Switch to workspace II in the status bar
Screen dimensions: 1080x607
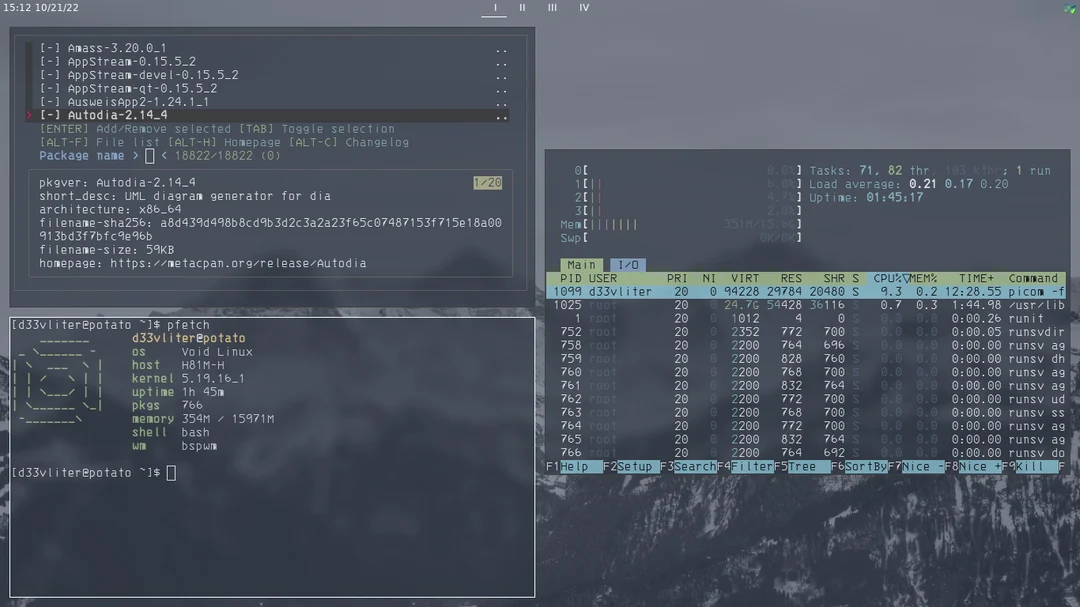[x=521, y=8]
